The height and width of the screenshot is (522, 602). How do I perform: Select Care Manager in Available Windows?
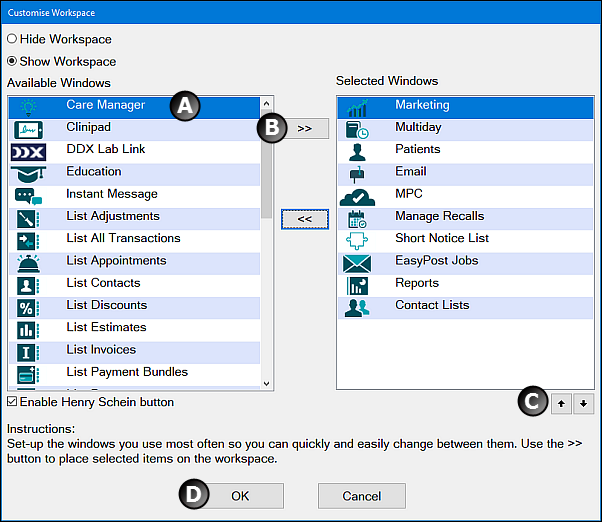point(134,107)
